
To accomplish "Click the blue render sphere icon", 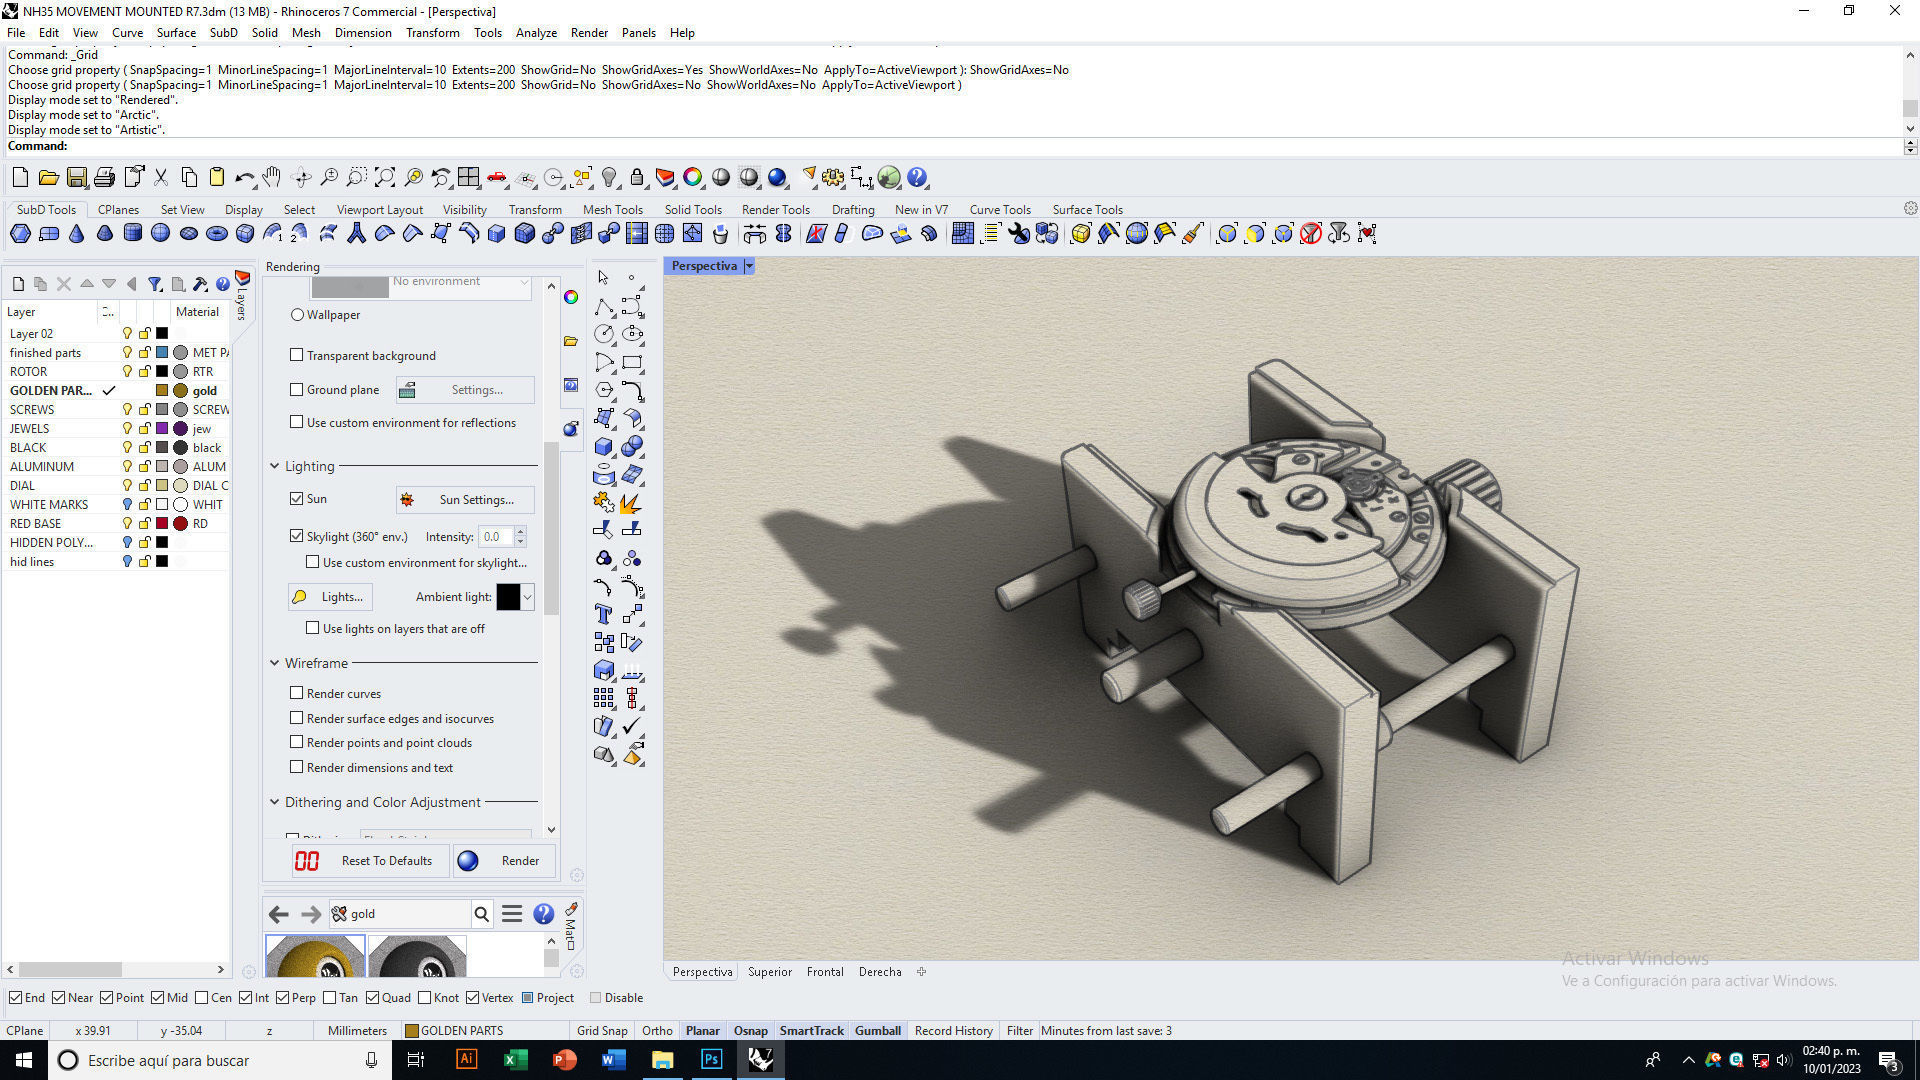I will [x=777, y=178].
